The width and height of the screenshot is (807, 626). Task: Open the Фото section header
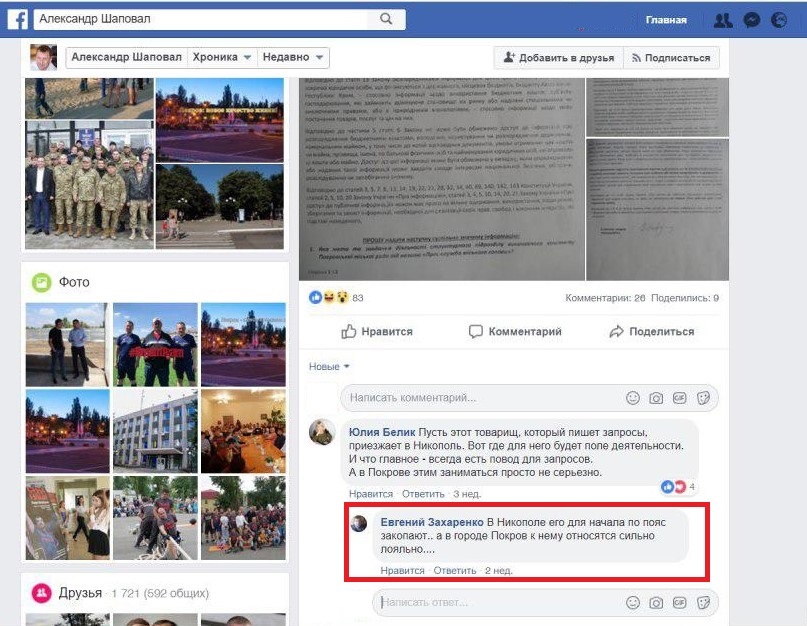point(73,280)
